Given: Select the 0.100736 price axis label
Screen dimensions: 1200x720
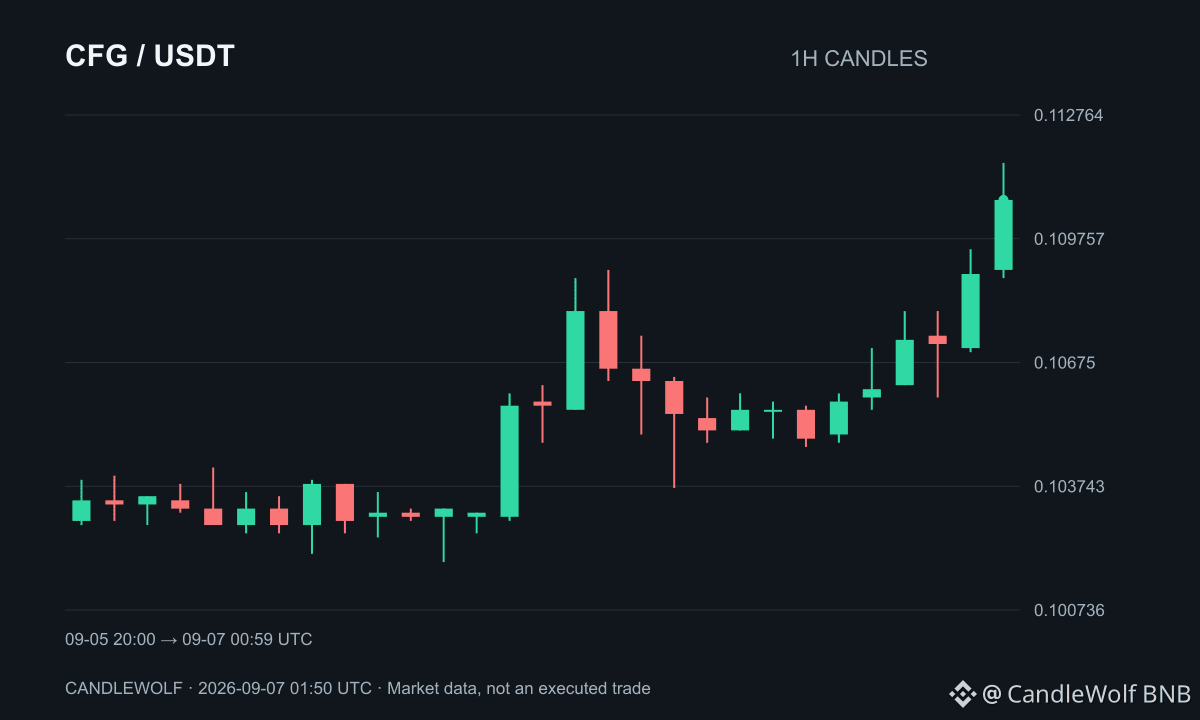Looking at the screenshot, I should coord(1068,610).
